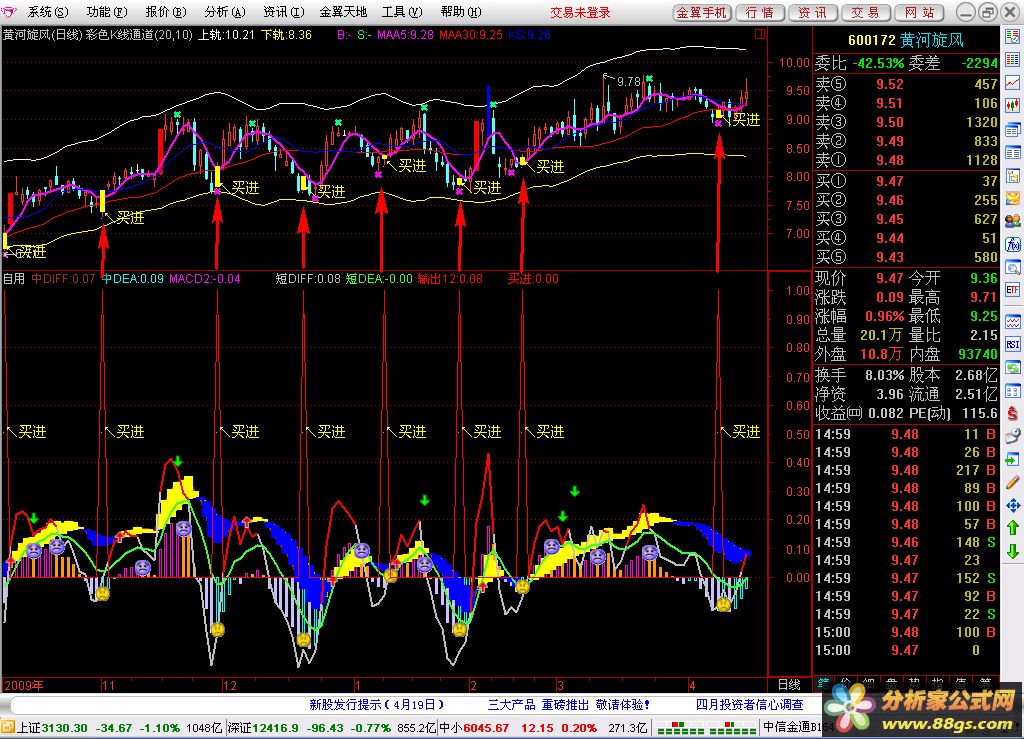Click the magnifier search icon
The width and height of the screenshot is (1024, 739).
[1012, 267]
